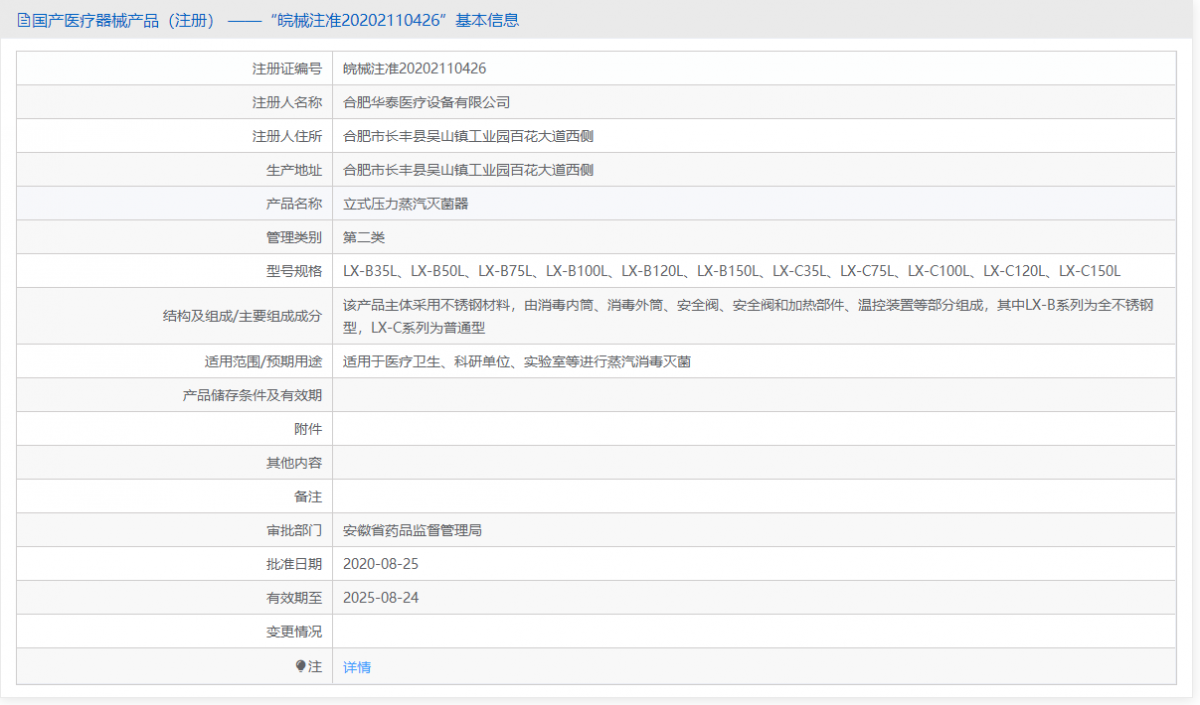The width and height of the screenshot is (1200, 705).
Task: Click registrant name 合肥华泰医疗设备有限公司
Action: [427, 102]
